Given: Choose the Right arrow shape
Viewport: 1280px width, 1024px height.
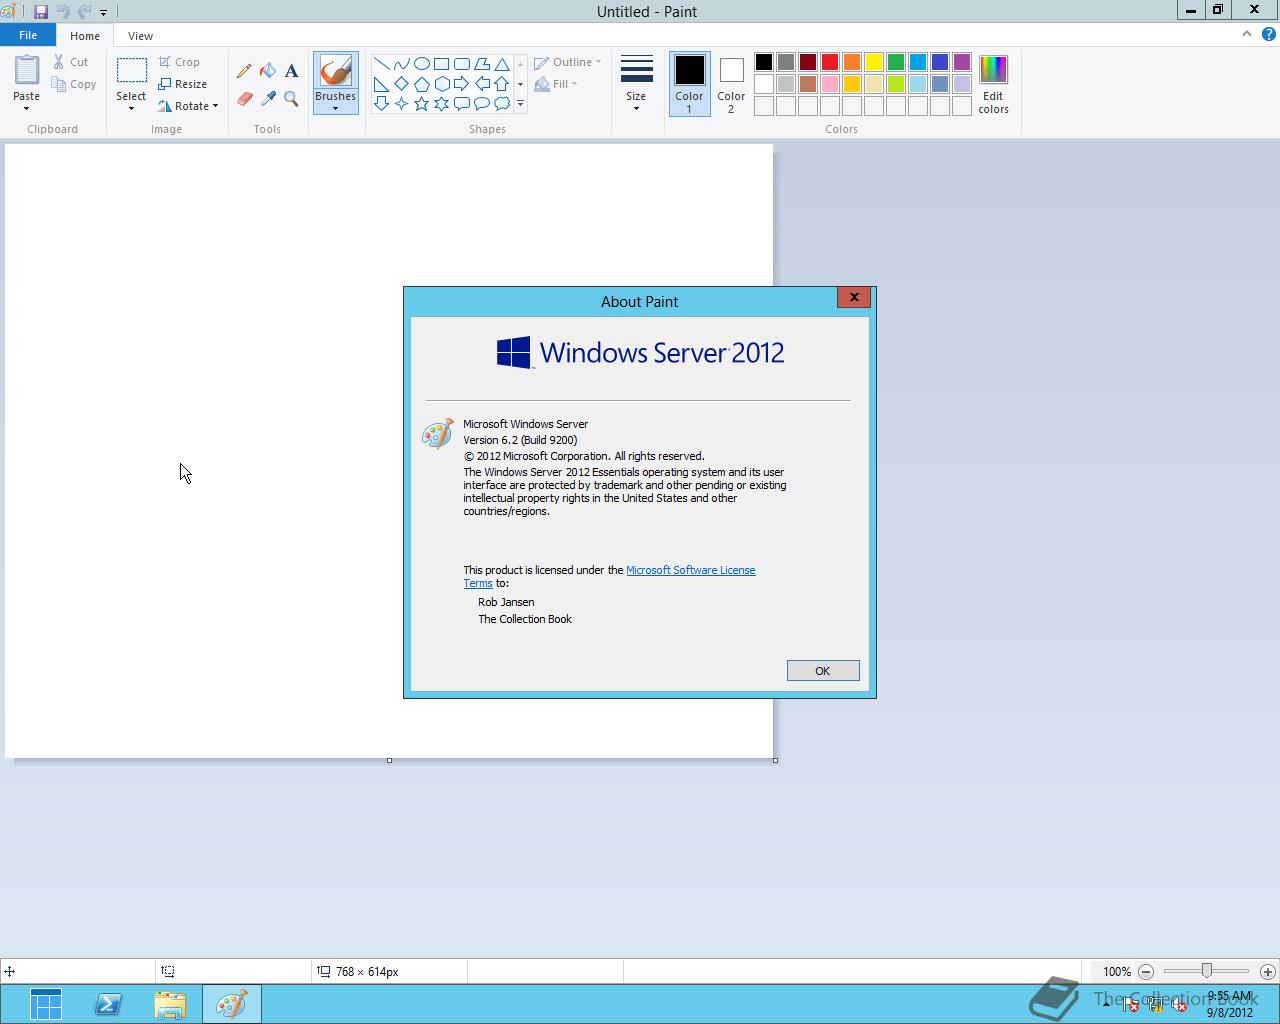Looking at the screenshot, I should [x=461, y=84].
